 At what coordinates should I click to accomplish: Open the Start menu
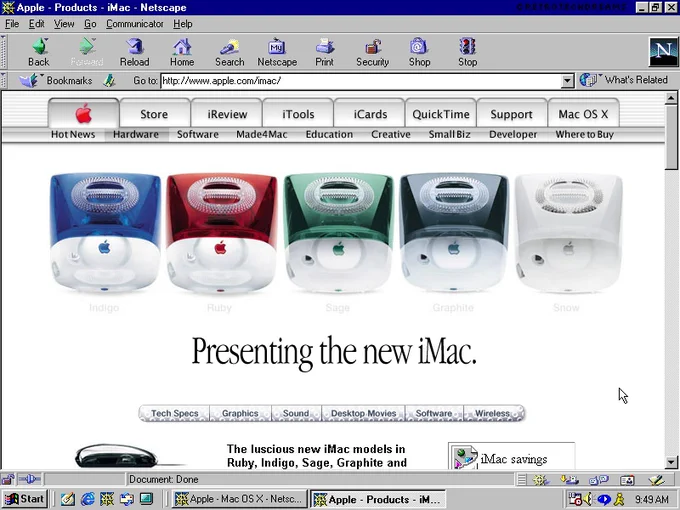click(x=24, y=499)
